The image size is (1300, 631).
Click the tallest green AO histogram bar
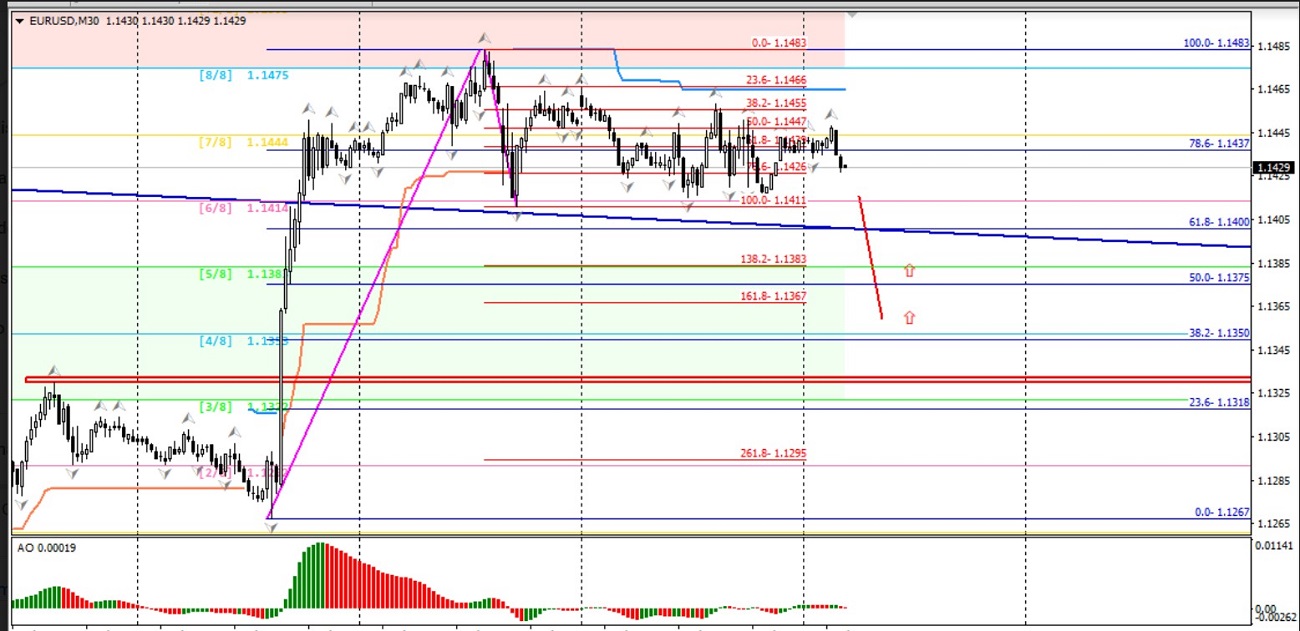click(319, 575)
